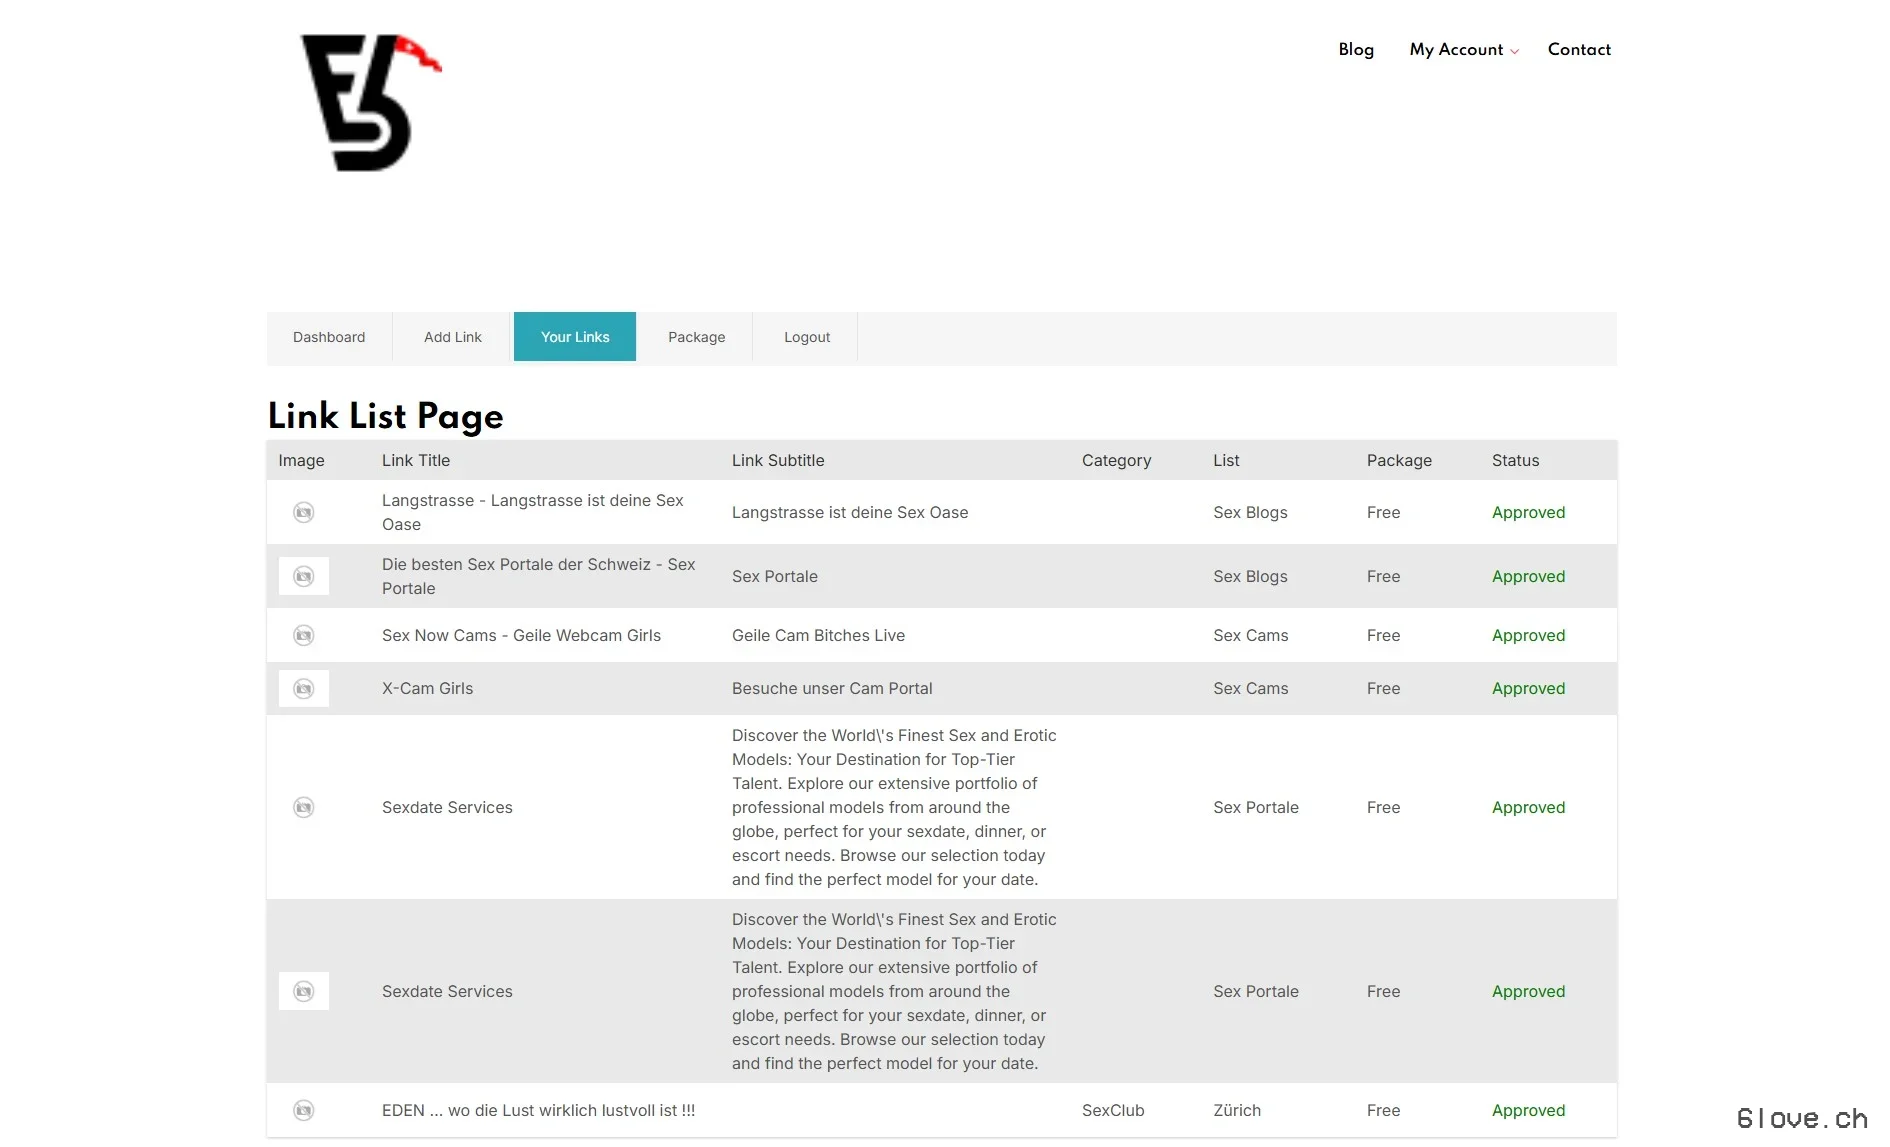Open the Package tab

pos(697,337)
